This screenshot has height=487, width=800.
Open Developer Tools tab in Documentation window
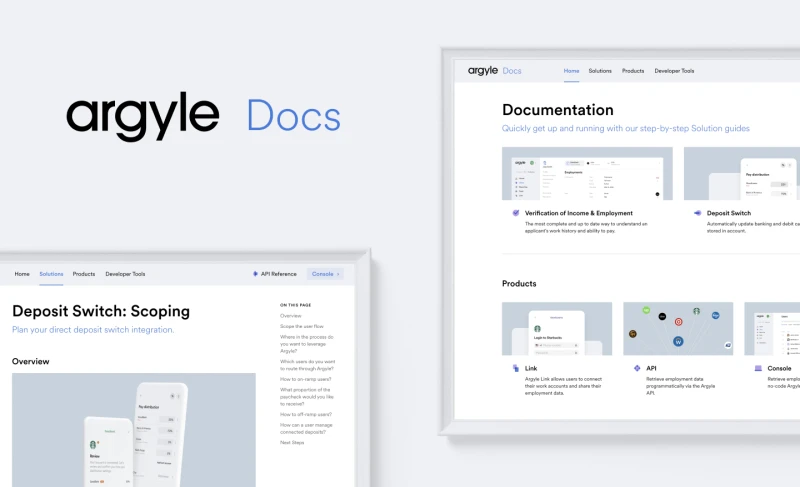(674, 71)
